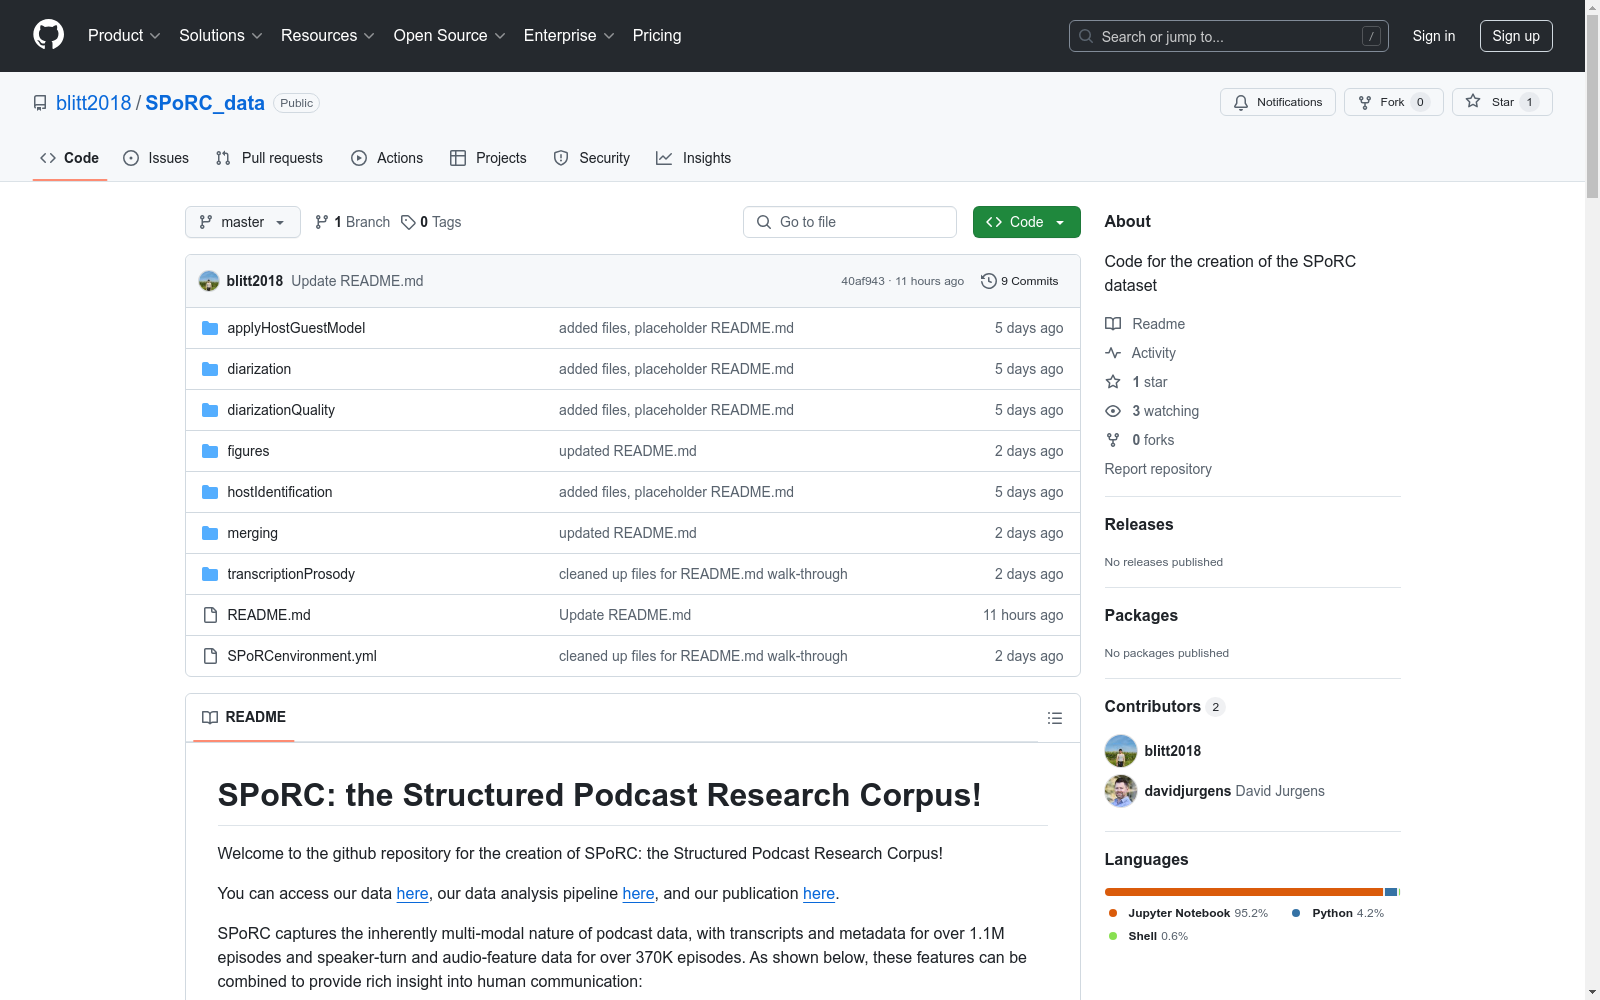Click blitt2018 avatar in commit header
Viewport: 1600px width, 1000px height.
coord(209,281)
